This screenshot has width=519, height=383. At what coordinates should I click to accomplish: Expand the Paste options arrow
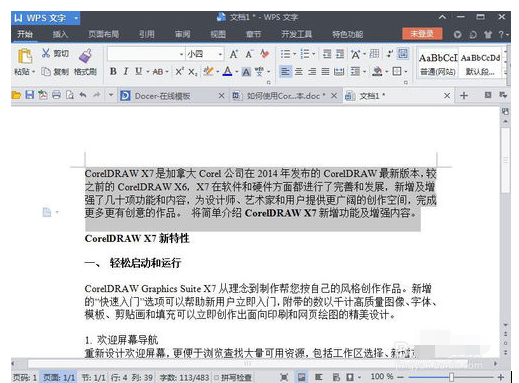[33, 72]
